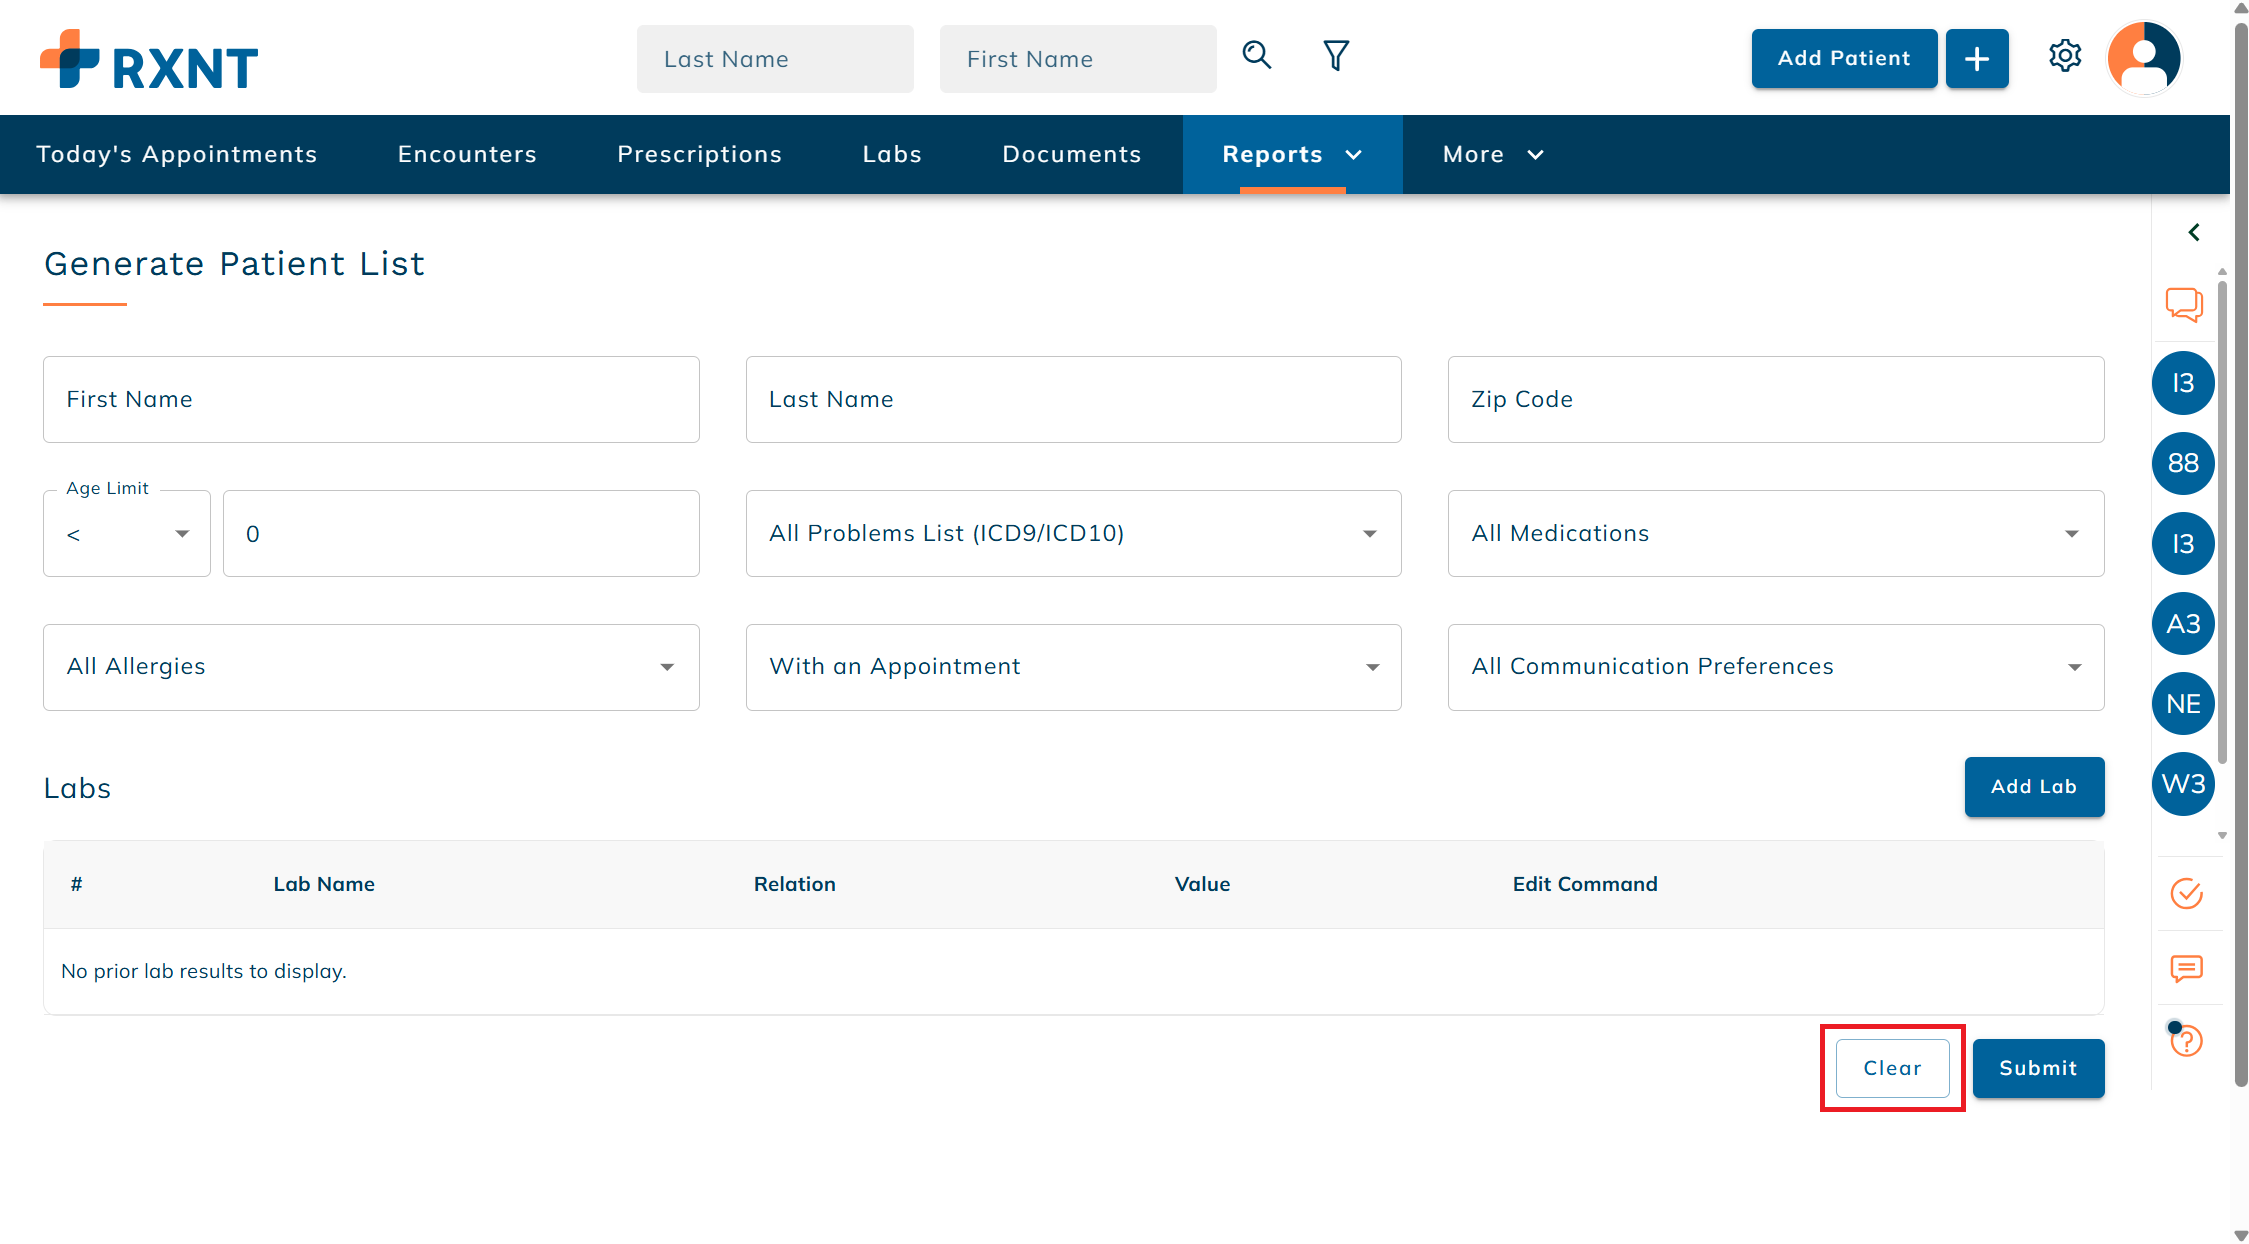The height and width of the screenshot is (1244, 2249).
Task: Expand the Age Limit operator dropdown
Action: (127, 534)
